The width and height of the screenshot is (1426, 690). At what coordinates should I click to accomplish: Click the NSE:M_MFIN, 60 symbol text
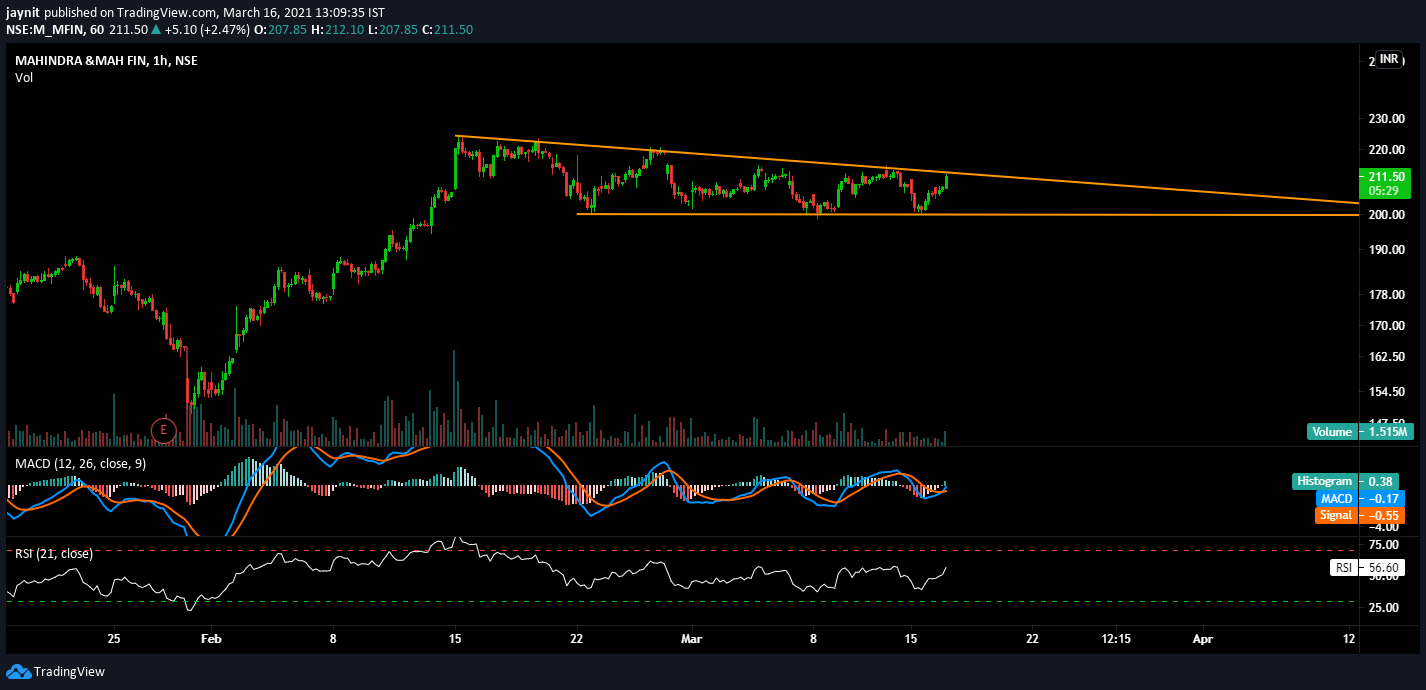click(54, 30)
